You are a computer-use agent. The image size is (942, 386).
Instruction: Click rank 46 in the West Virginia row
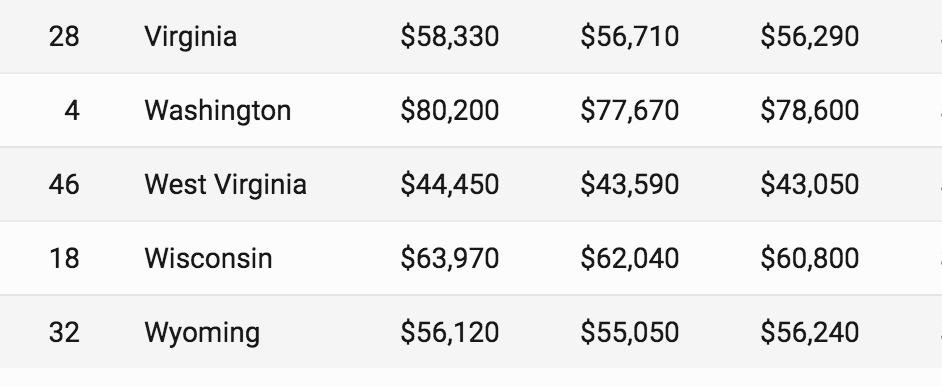tap(64, 184)
